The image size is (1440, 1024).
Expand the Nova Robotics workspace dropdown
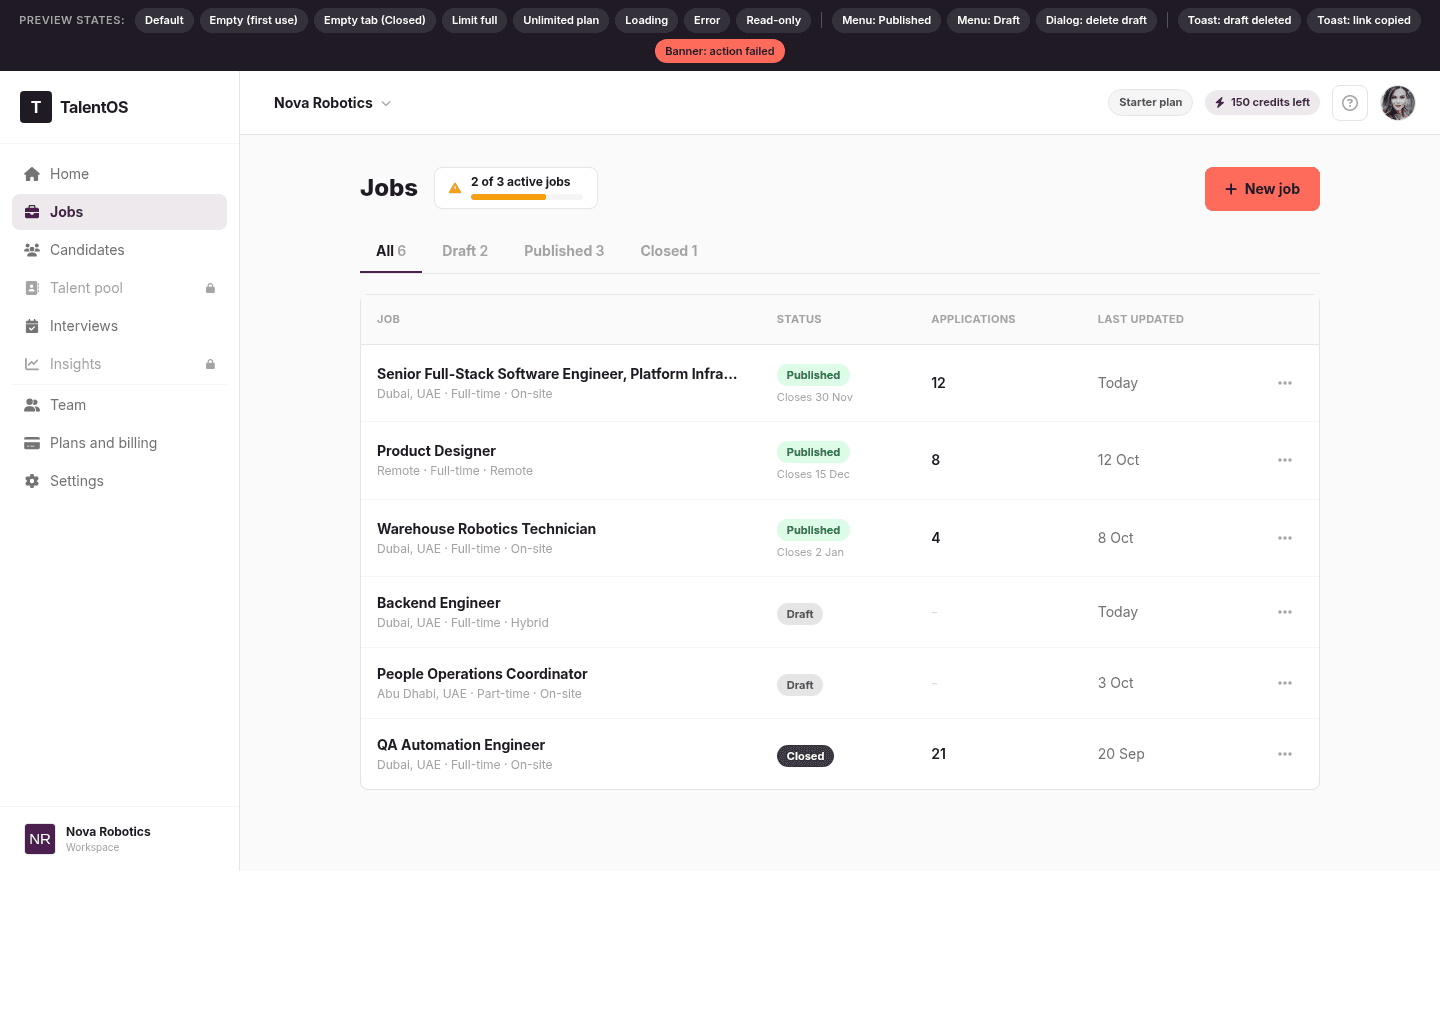[x=332, y=103]
